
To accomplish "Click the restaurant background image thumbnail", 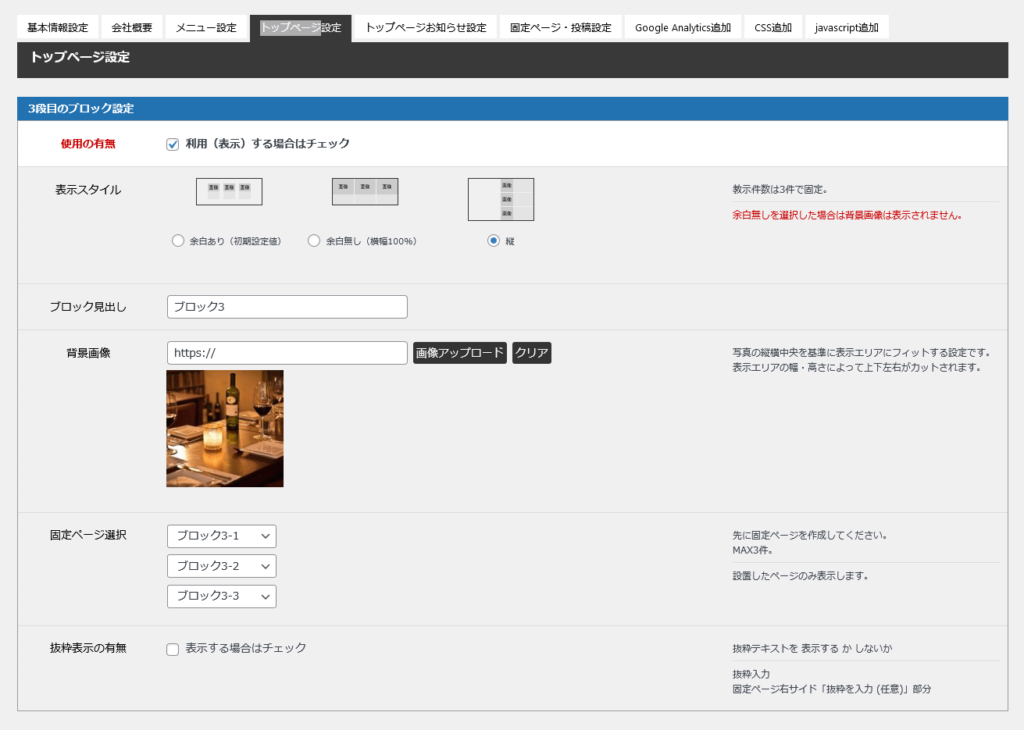I will tap(225, 428).
